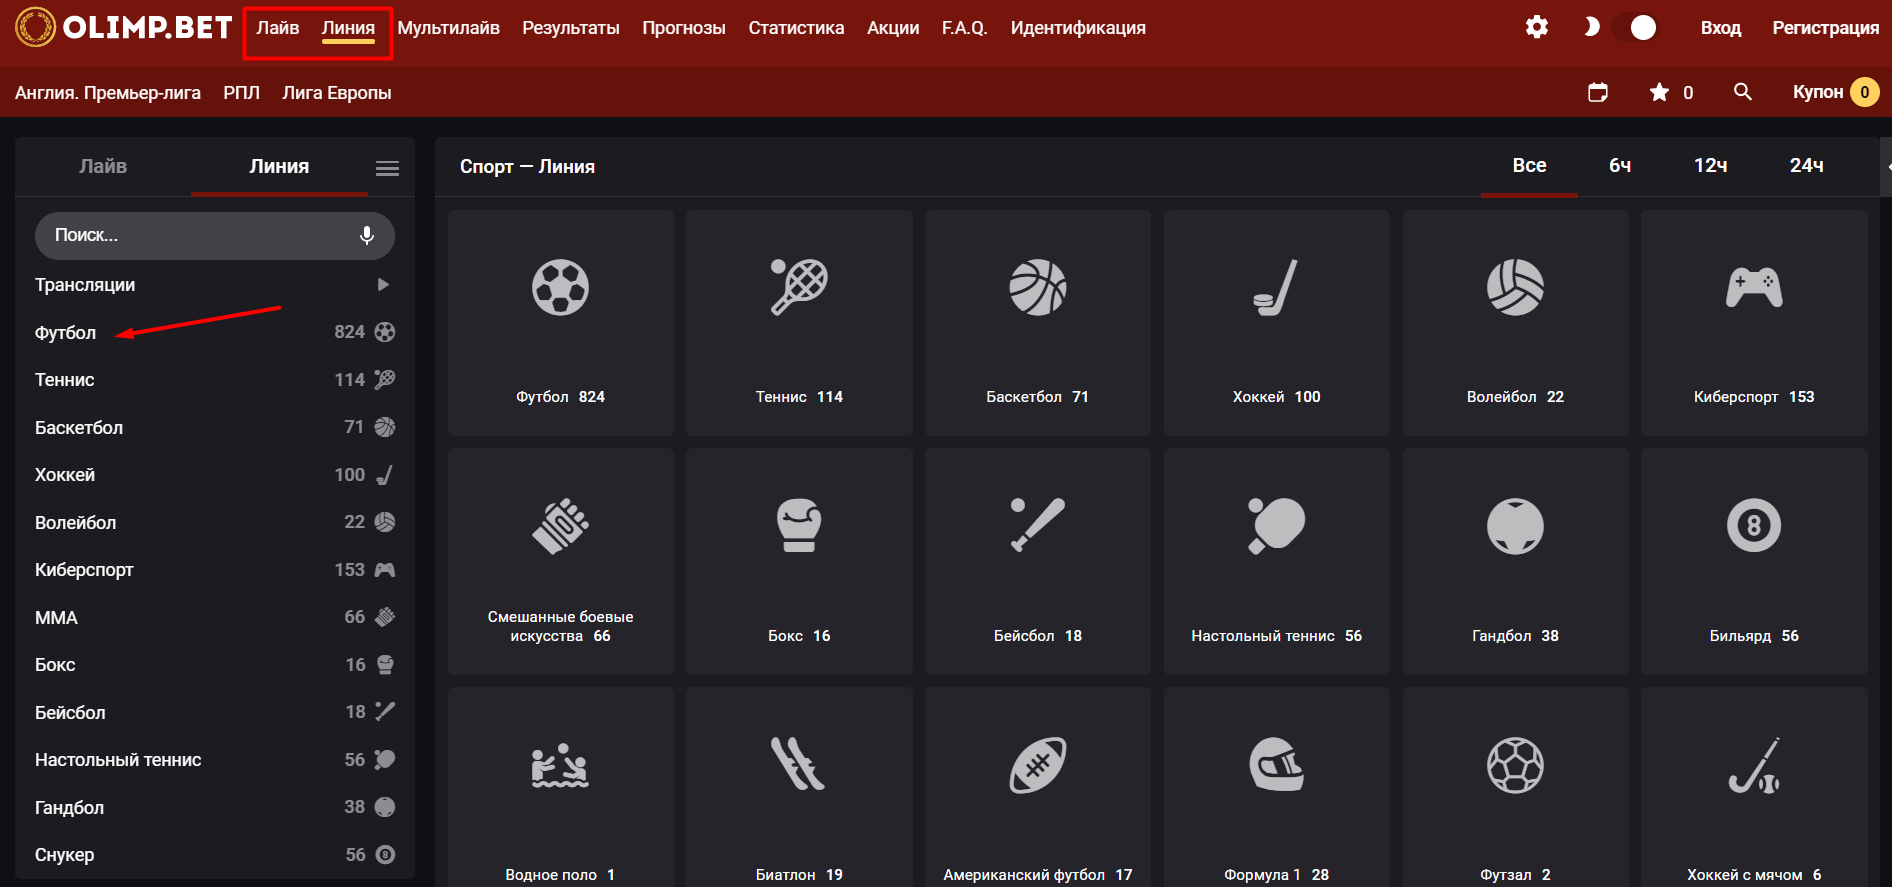Expand the Трансляции section arrow
This screenshot has width=1892, height=887.
pos(383,285)
